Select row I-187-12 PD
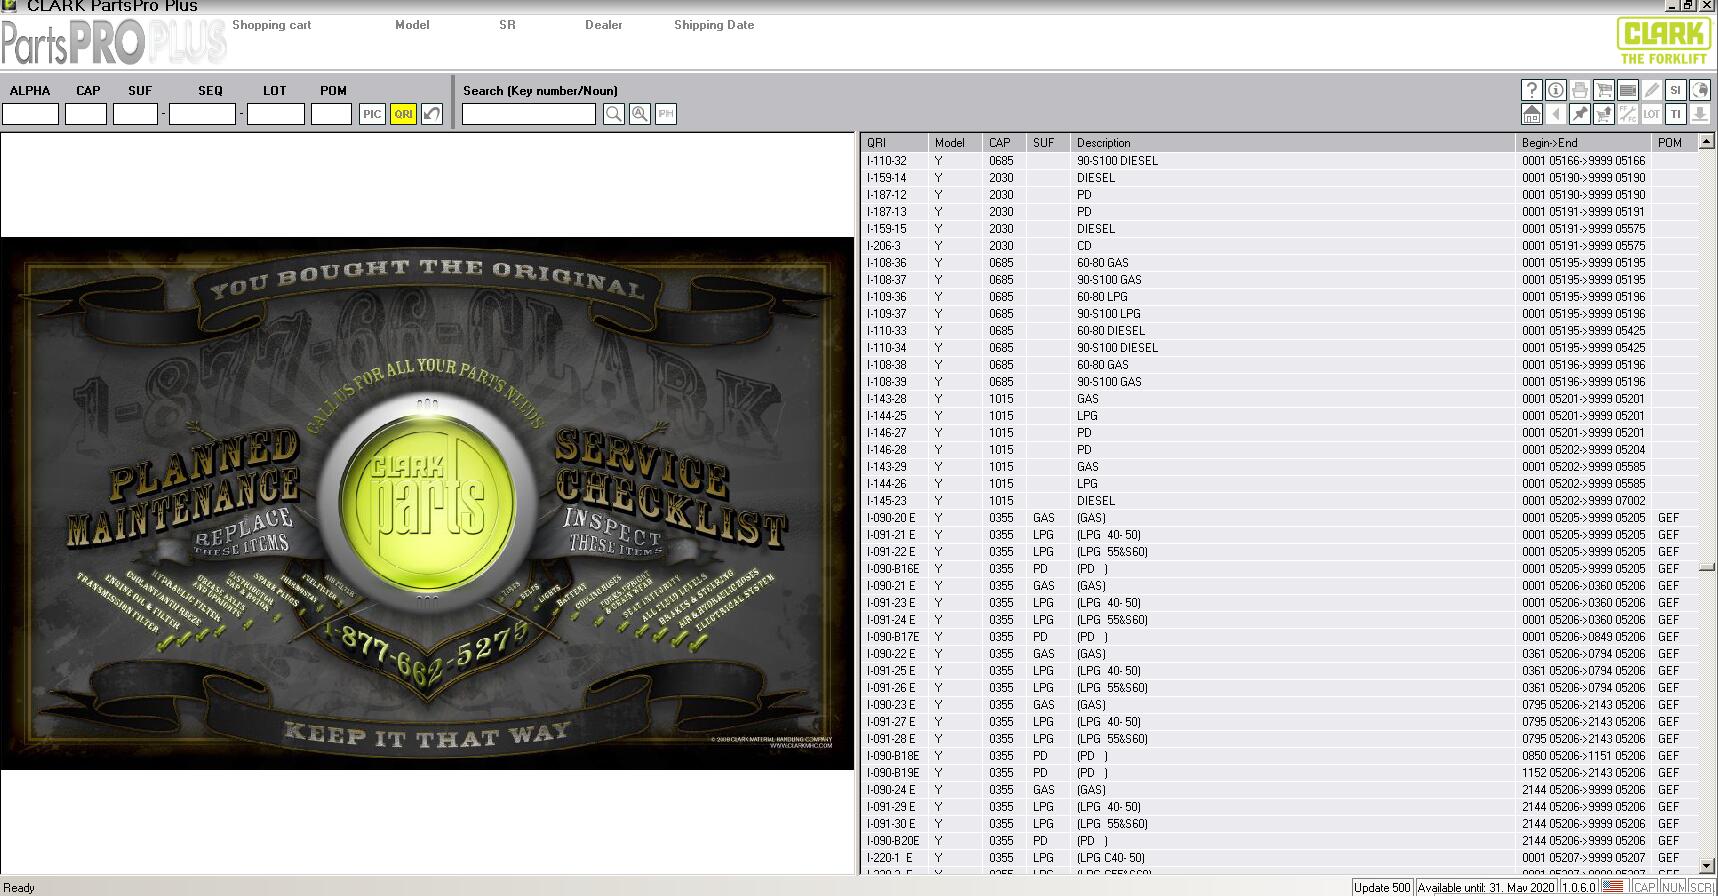The height and width of the screenshot is (896, 1718). pyautogui.click(x=1280, y=194)
